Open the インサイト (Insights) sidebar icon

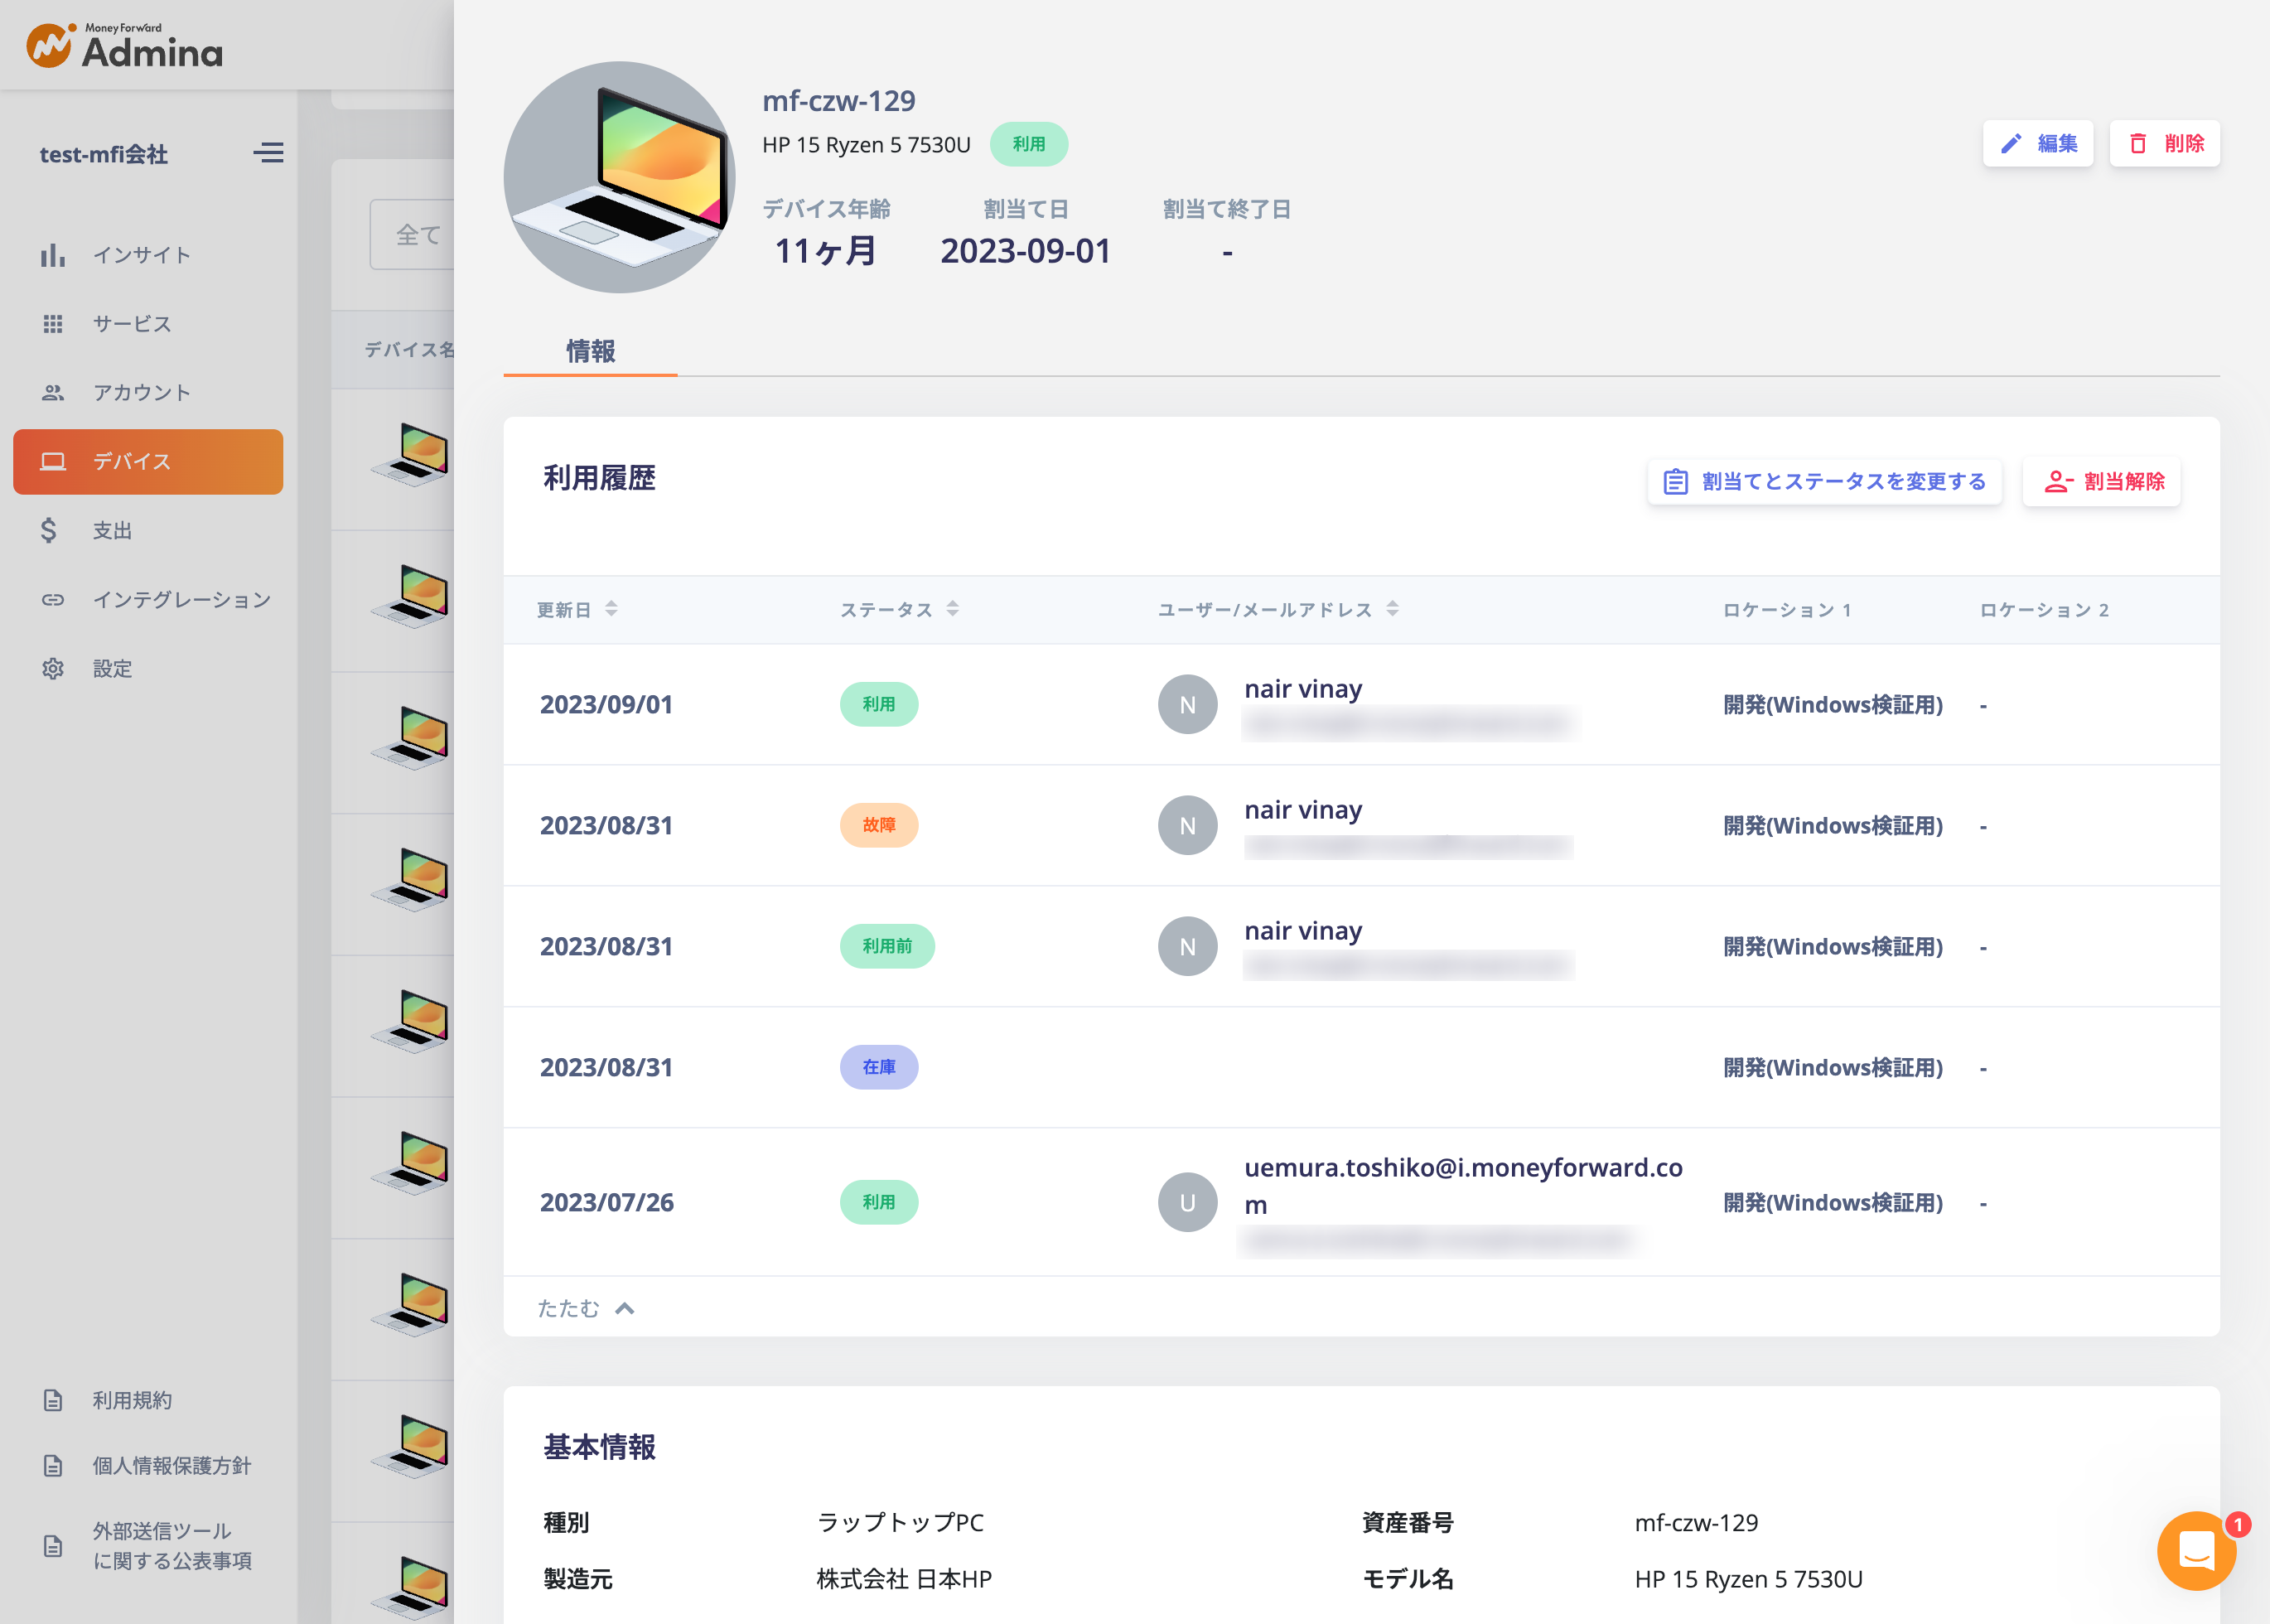click(53, 254)
